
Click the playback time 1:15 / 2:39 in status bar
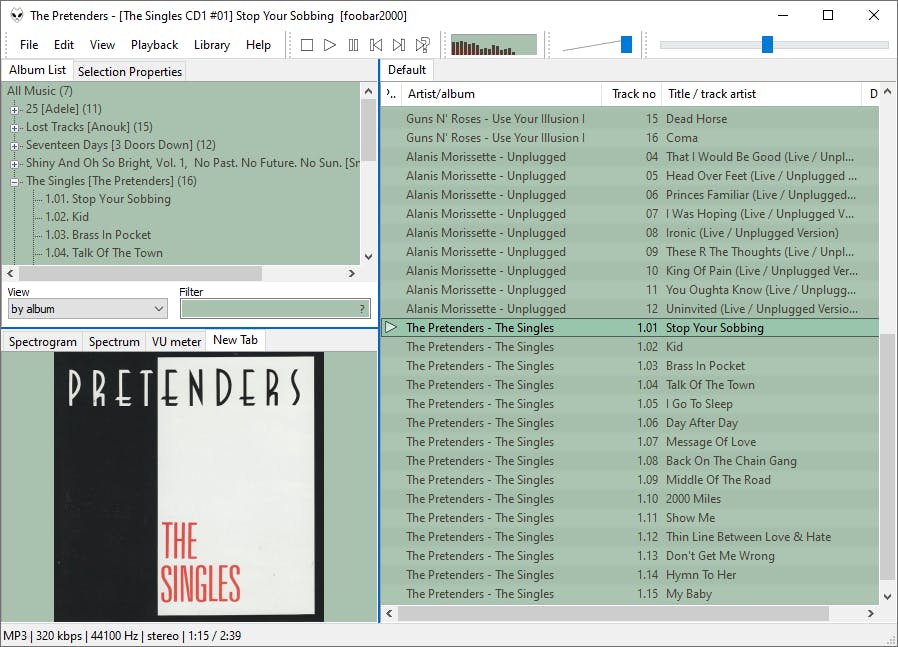point(214,636)
